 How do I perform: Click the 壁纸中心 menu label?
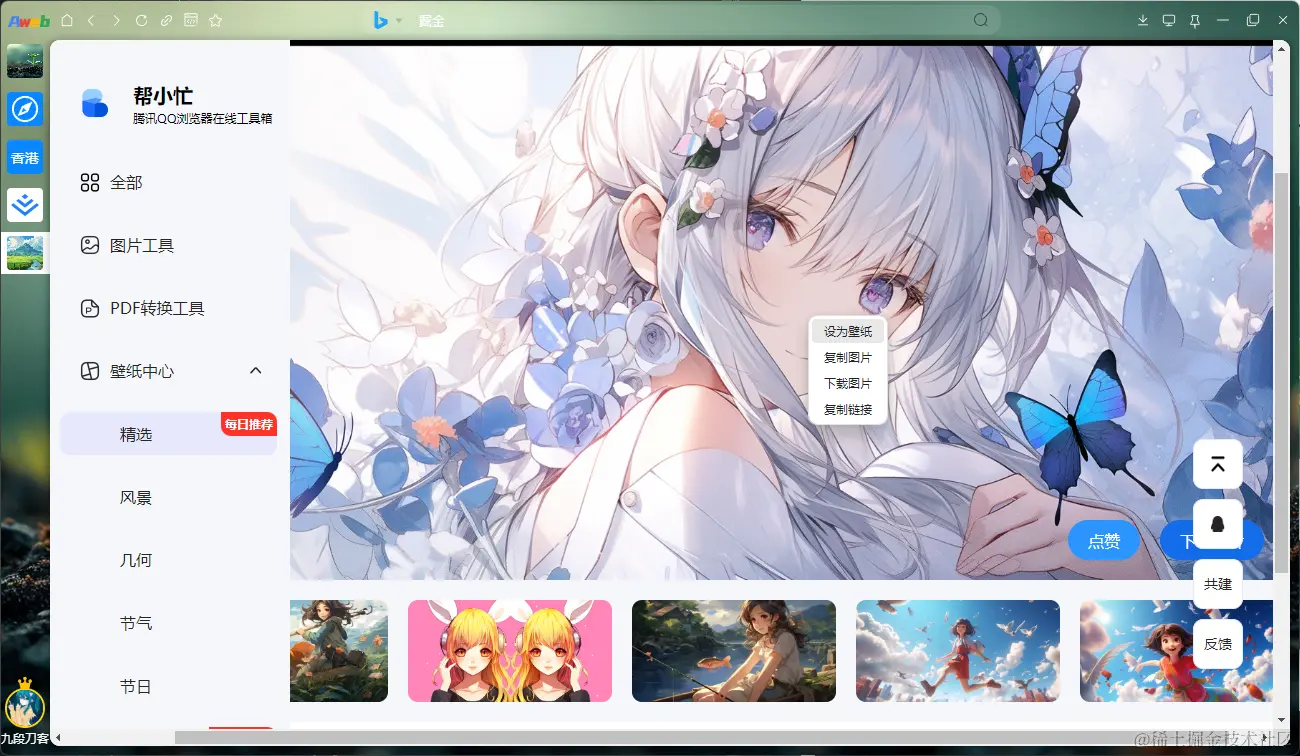(x=142, y=372)
